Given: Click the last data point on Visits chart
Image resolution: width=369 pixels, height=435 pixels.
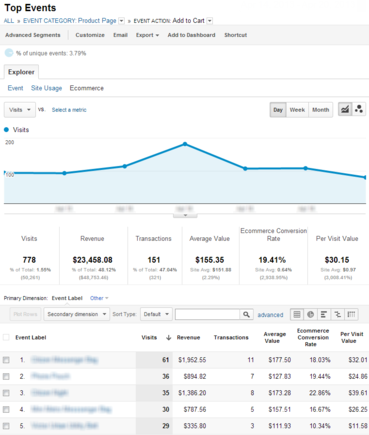Looking at the screenshot, I should coord(365,177).
